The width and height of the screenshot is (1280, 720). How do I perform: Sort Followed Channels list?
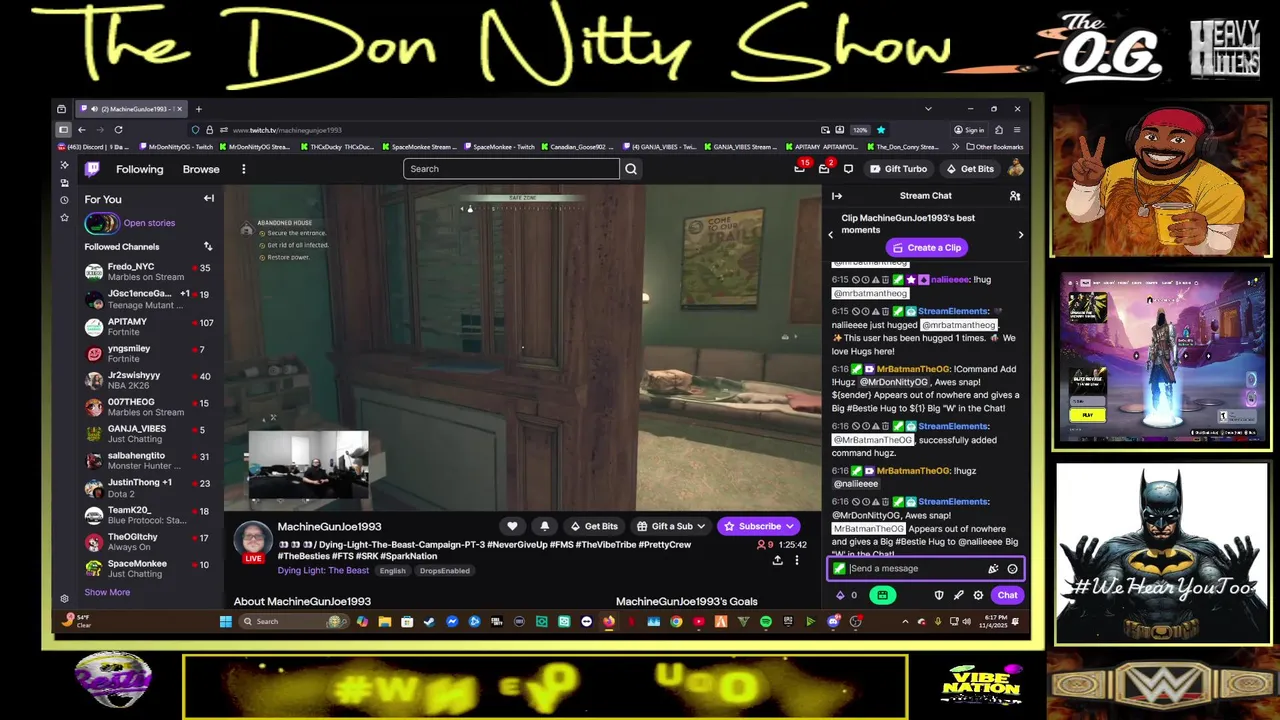pyautogui.click(x=208, y=246)
